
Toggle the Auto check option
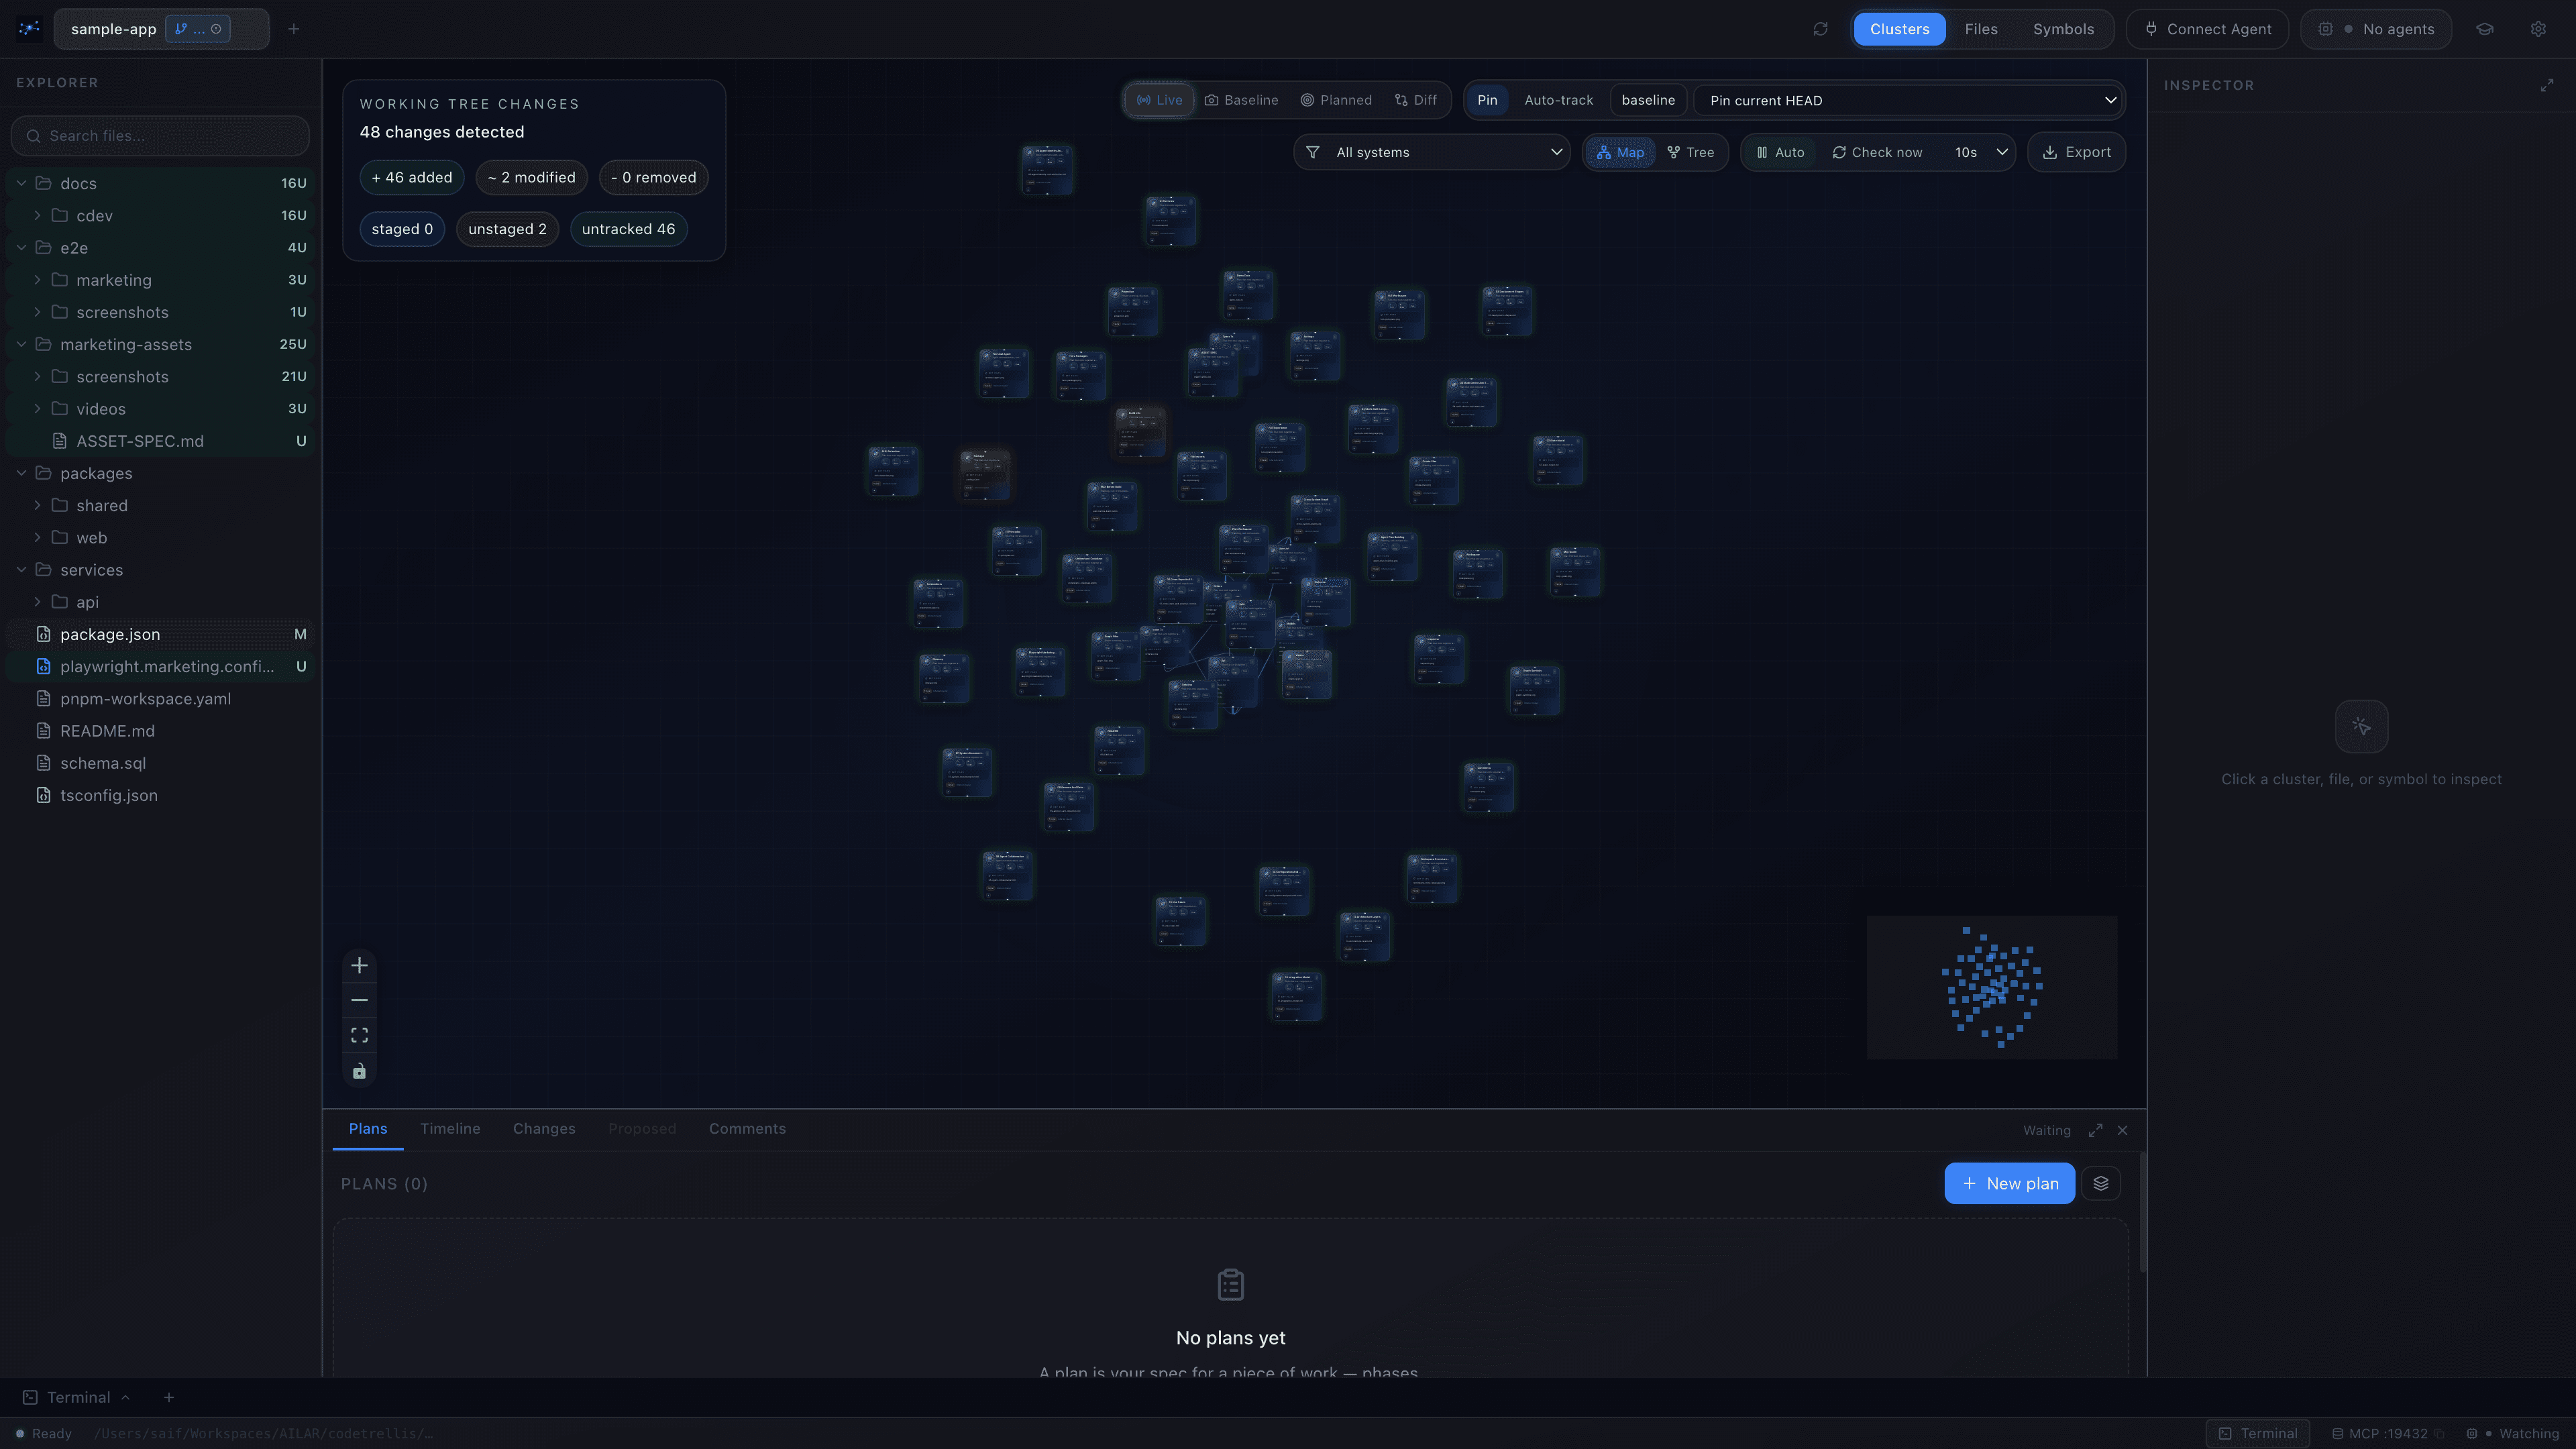[1780, 152]
